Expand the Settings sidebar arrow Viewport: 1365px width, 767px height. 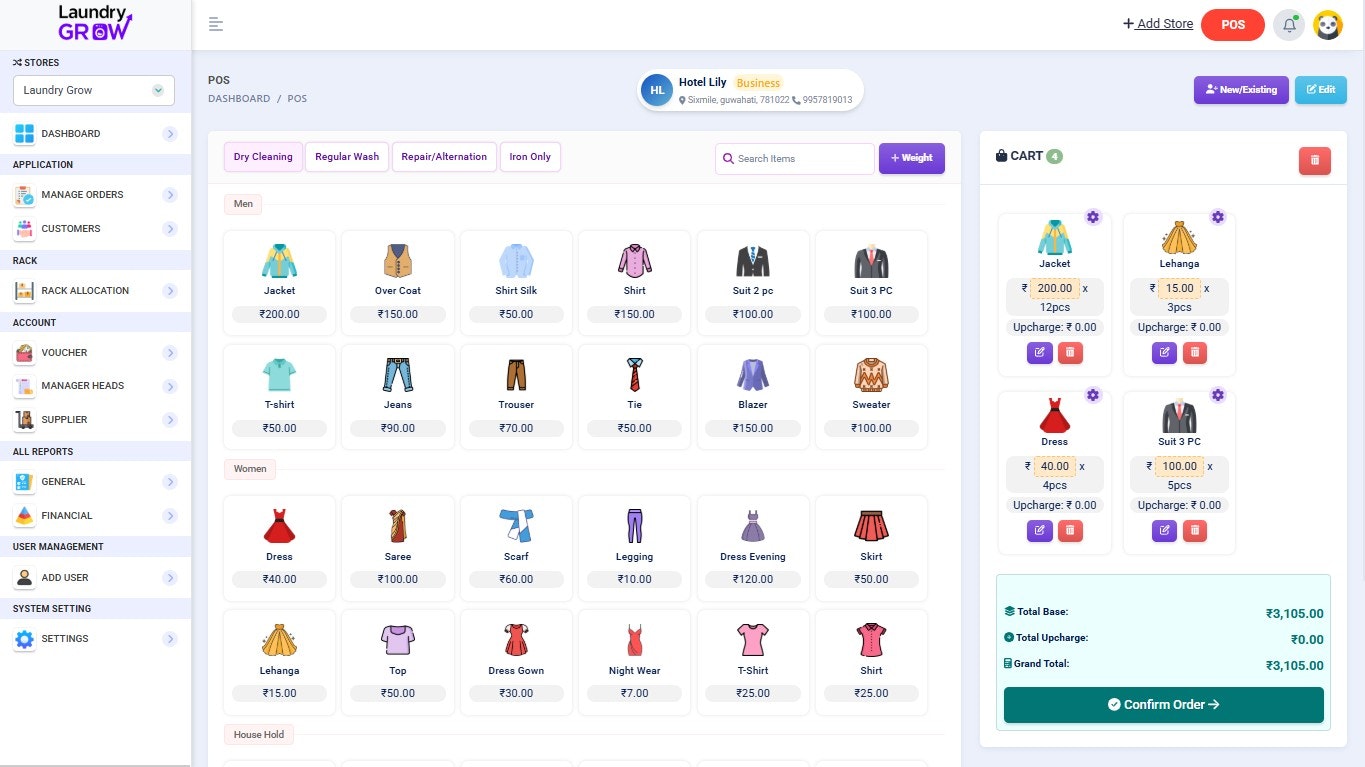pyautogui.click(x=170, y=639)
